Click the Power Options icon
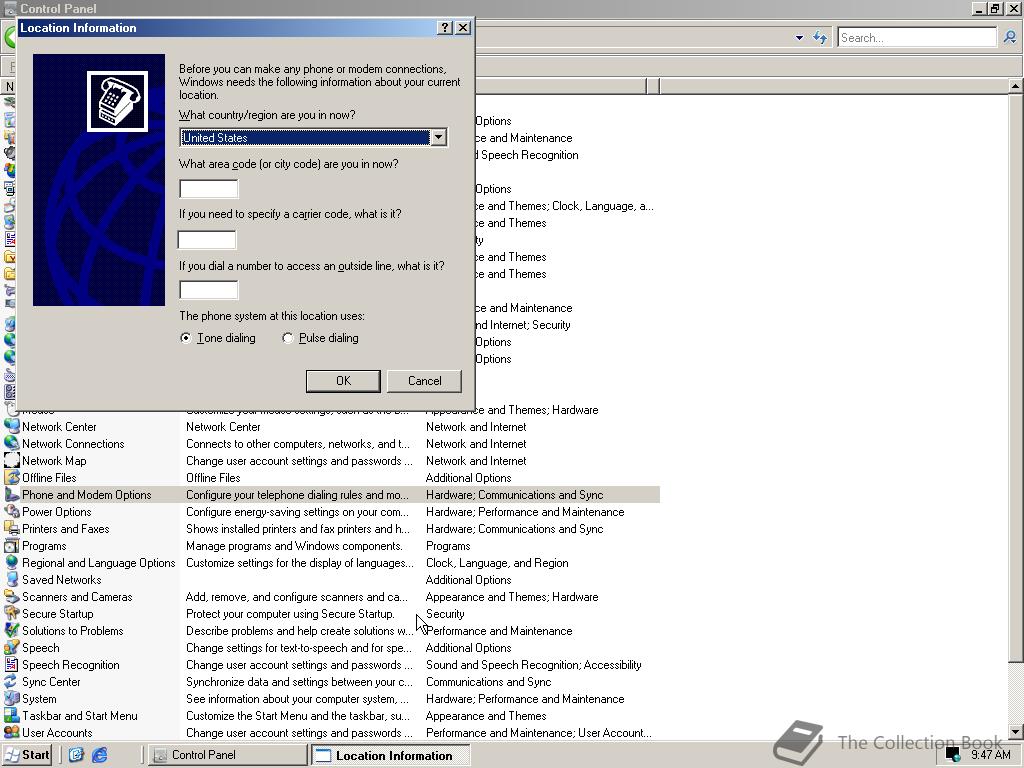Screen dimensions: 1024x768 (11, 511)
